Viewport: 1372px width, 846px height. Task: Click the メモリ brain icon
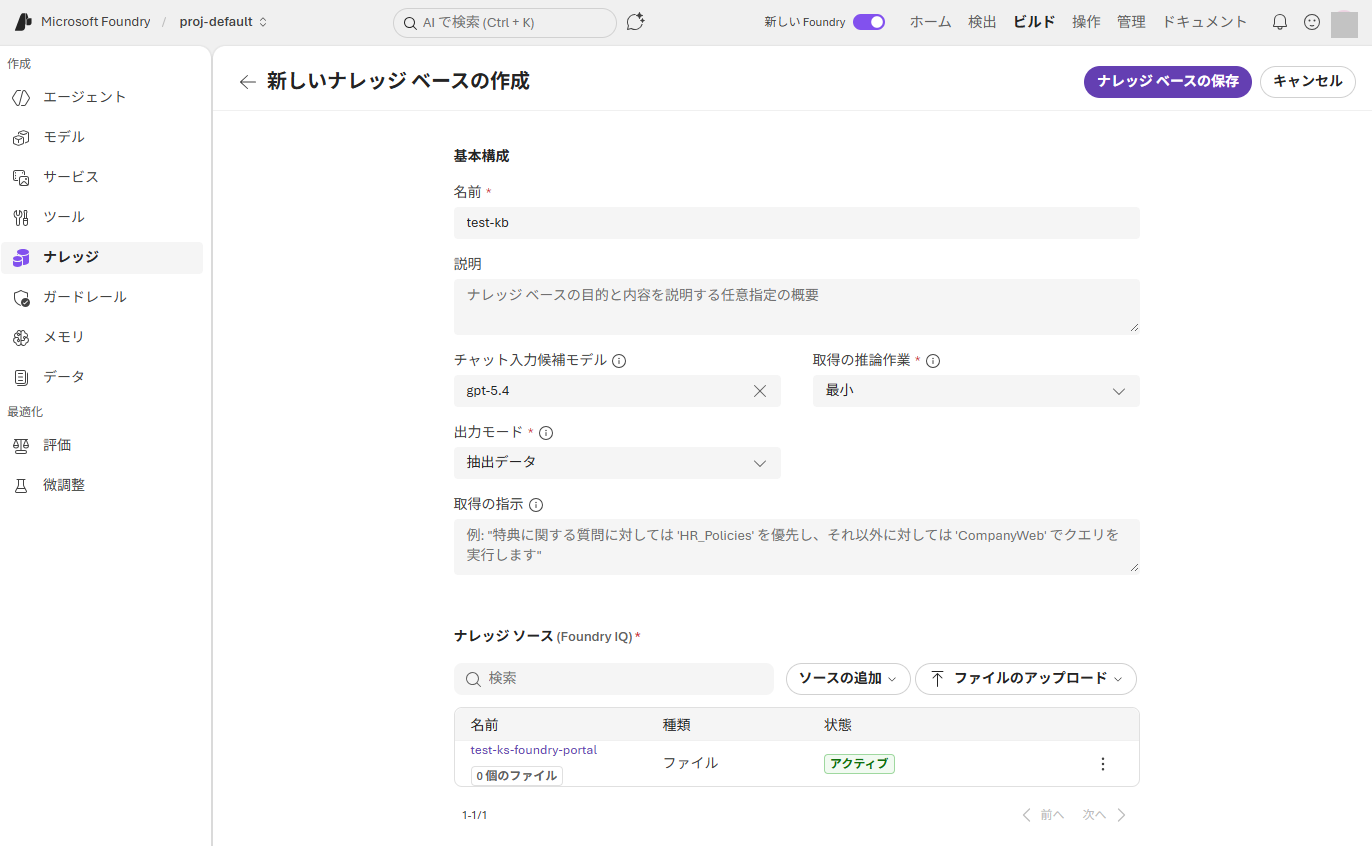tap(21, 337)
